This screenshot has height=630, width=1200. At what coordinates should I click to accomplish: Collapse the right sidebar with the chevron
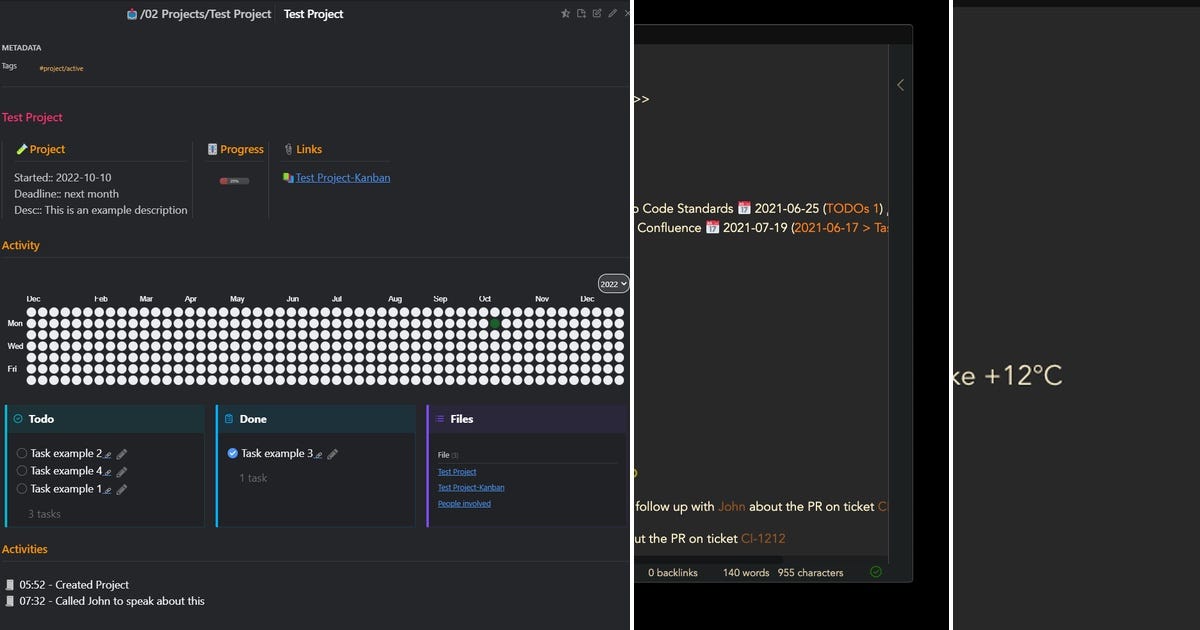pyautogui.click(x=900, y=85)
